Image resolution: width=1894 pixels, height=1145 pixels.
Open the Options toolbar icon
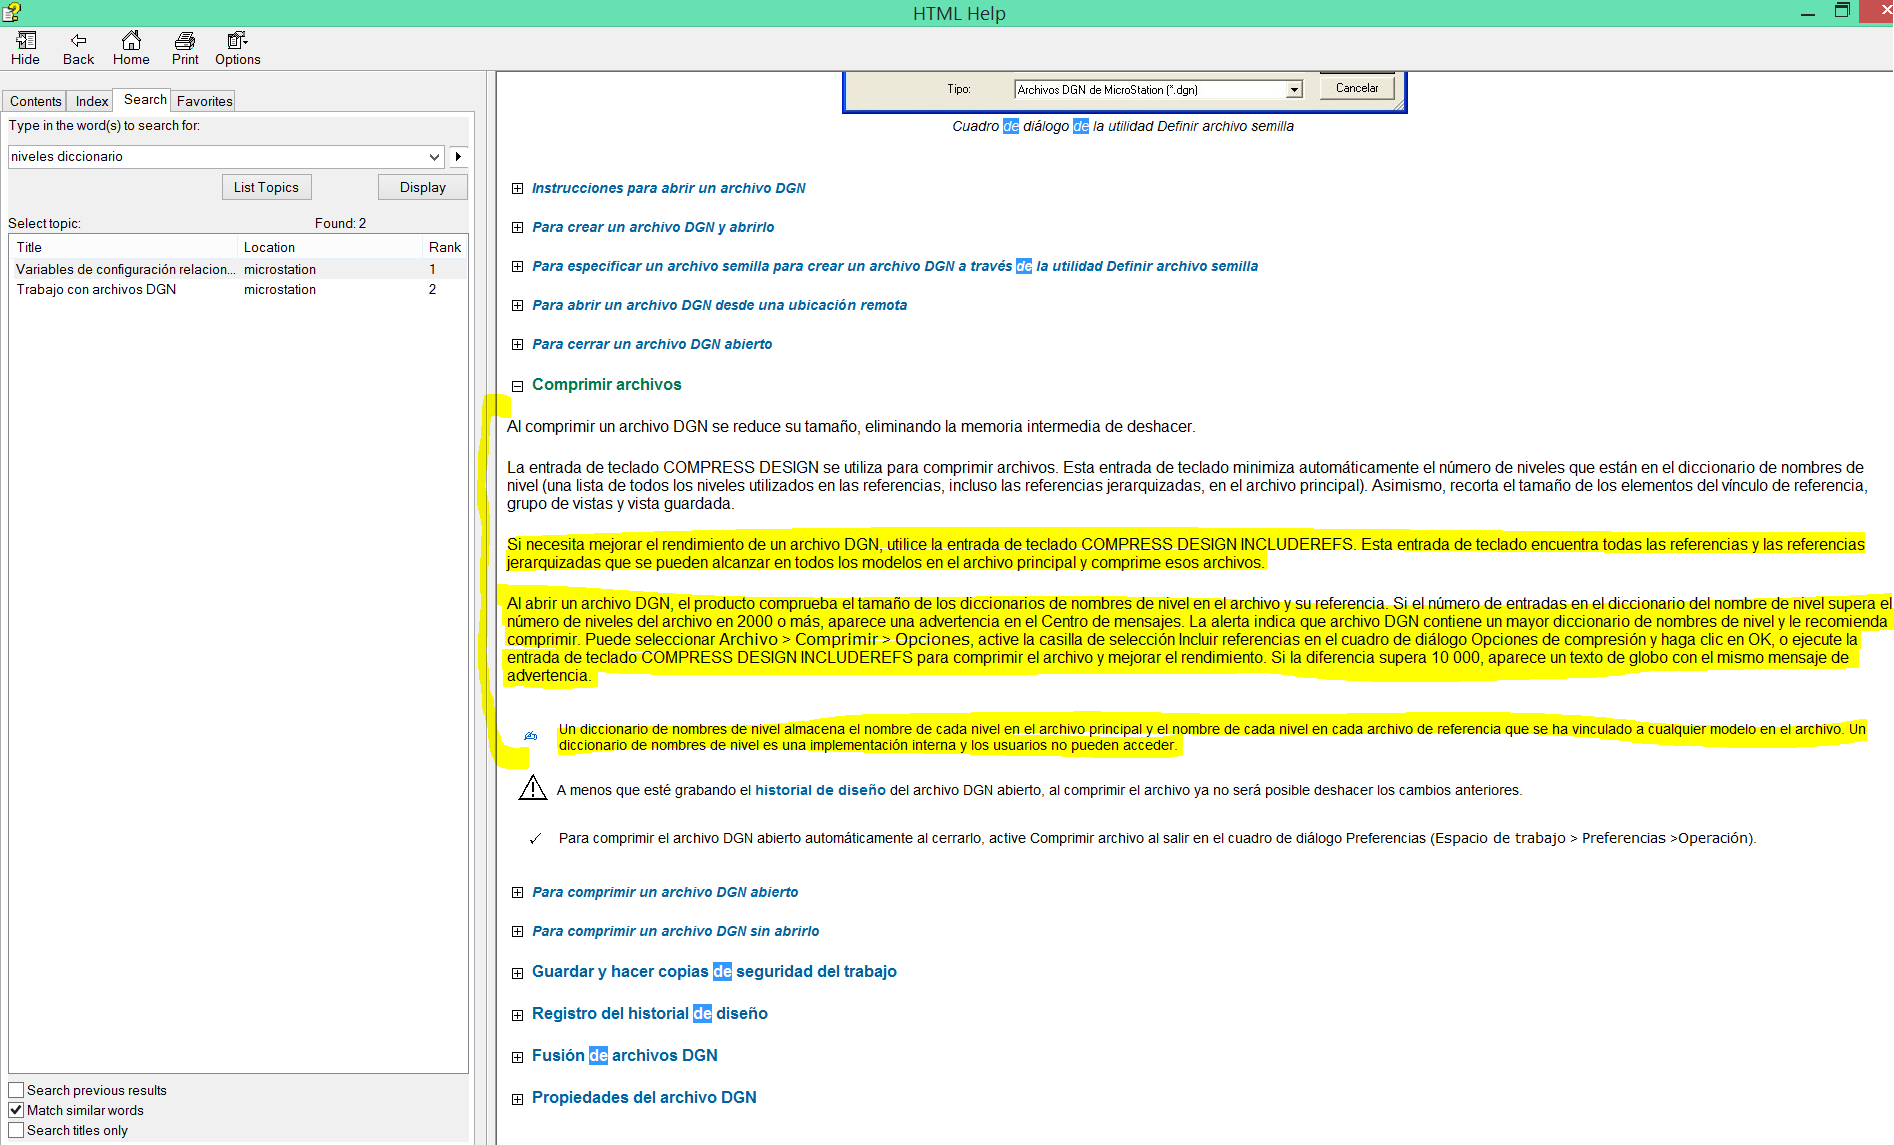[237, 41]
